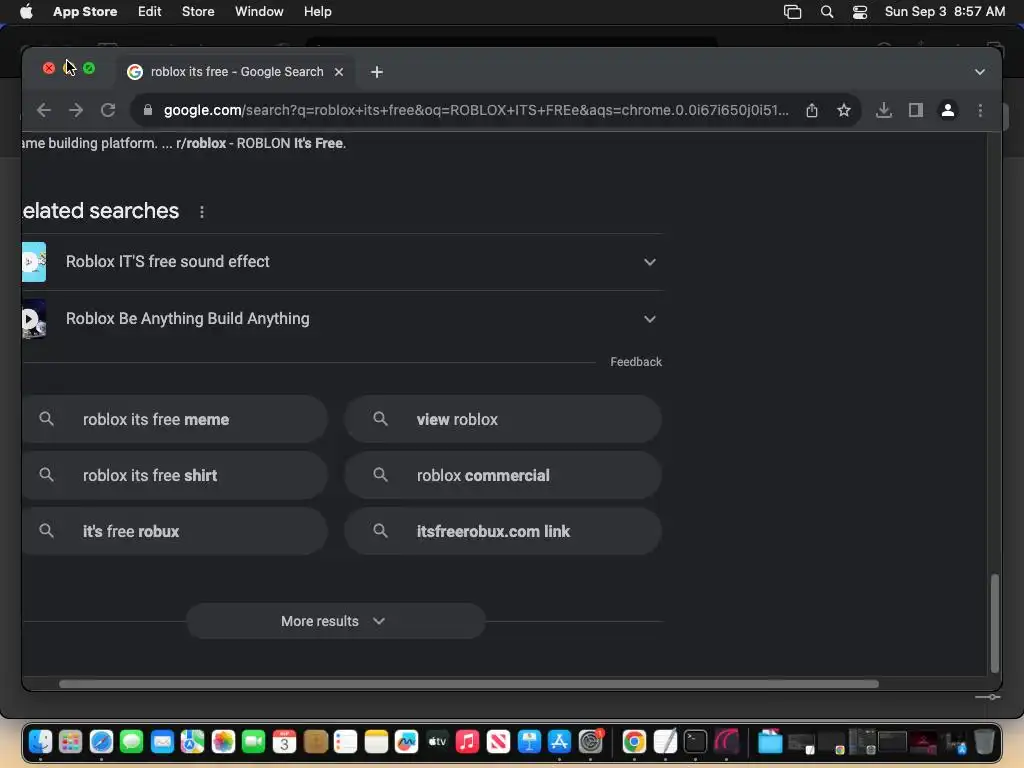The height and width of the screenshot is (768, 1024).
Task: Open Notes from the Dock
Action: [x=376, y=741]
